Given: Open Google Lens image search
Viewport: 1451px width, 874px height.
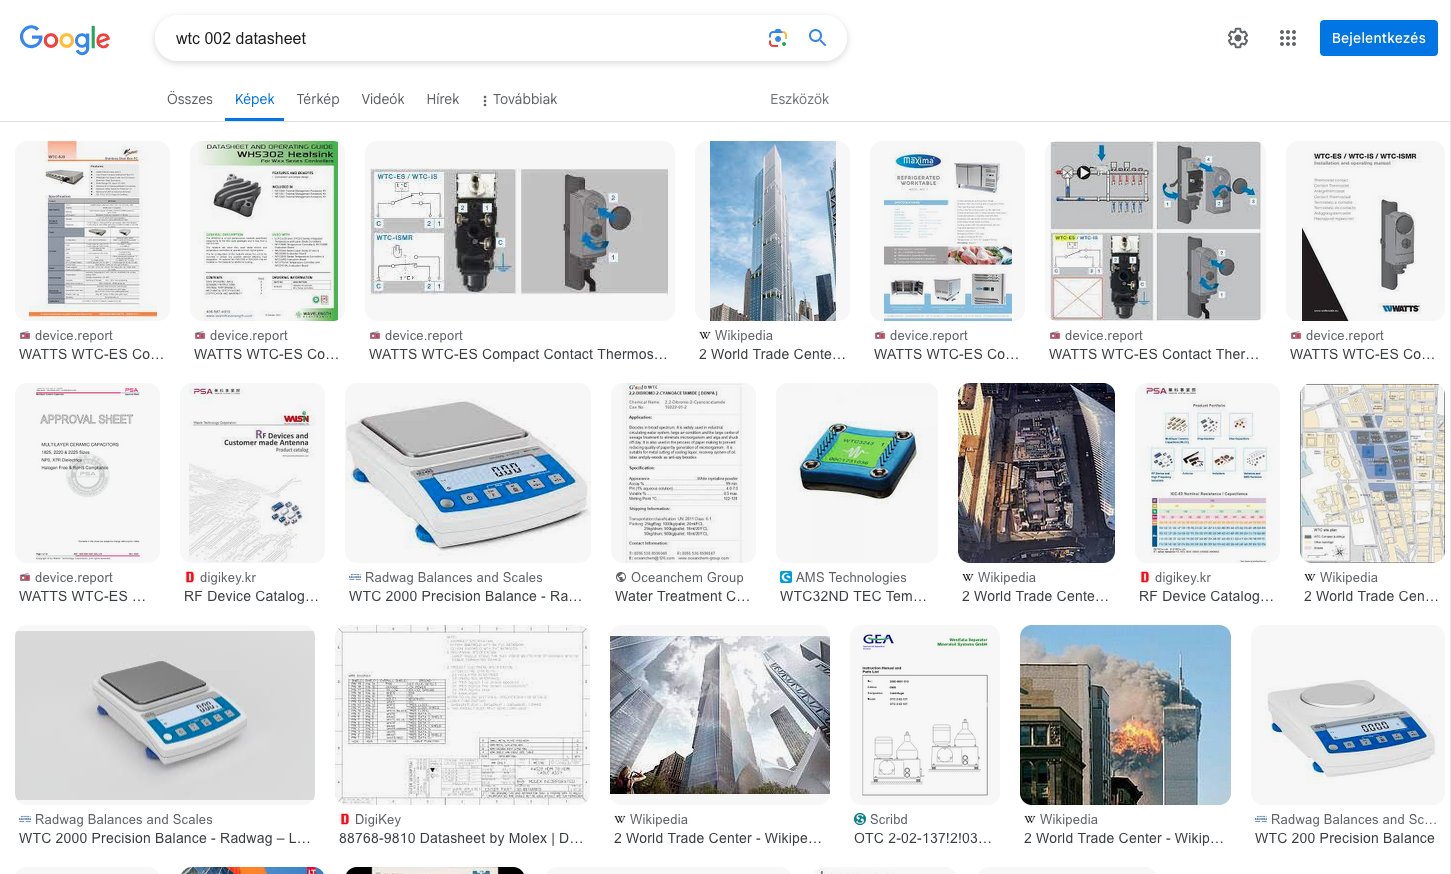Looking at the screenshot, I should pyautogui.click(x=777, y=38).
